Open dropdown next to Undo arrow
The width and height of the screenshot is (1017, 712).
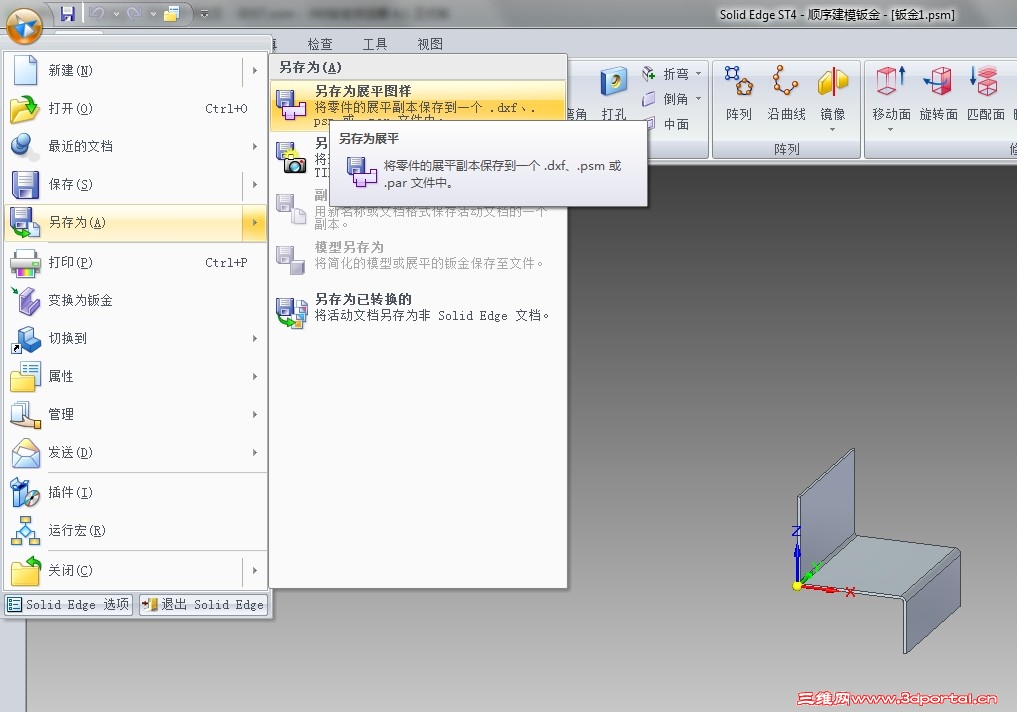(x=116, y=14)
